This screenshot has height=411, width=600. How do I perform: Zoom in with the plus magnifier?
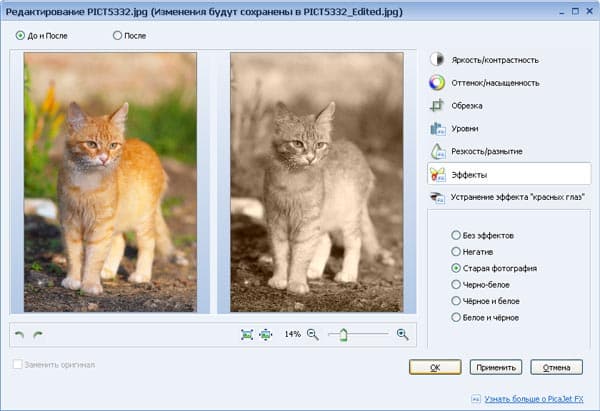click(403, 334)
